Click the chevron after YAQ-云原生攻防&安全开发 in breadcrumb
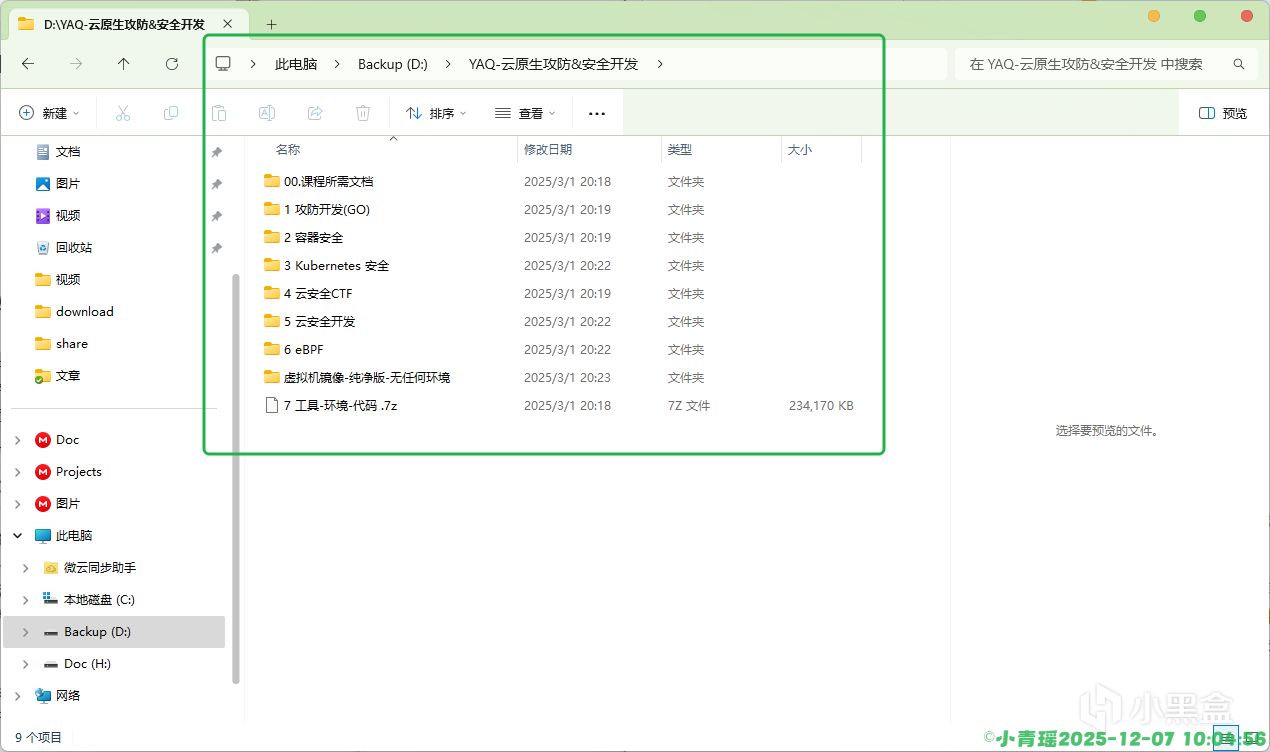Viewport: 1270px width, 752px height. [660, 63]
